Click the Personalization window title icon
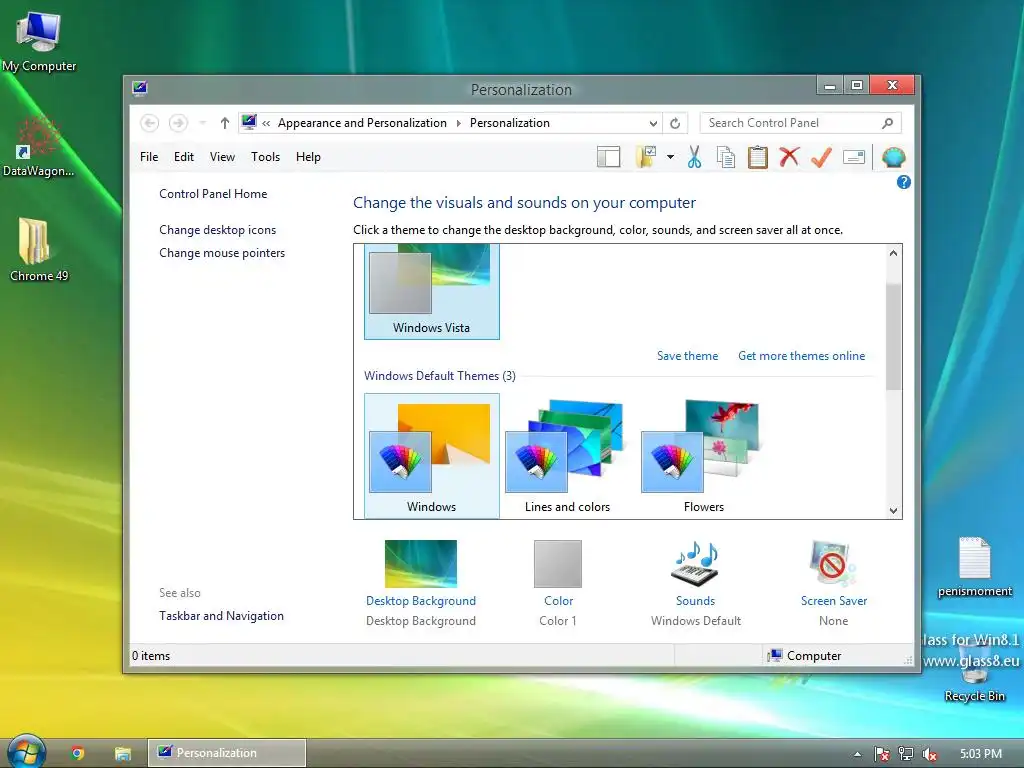This screenshot has height=768, width=1024. point(139,88)
